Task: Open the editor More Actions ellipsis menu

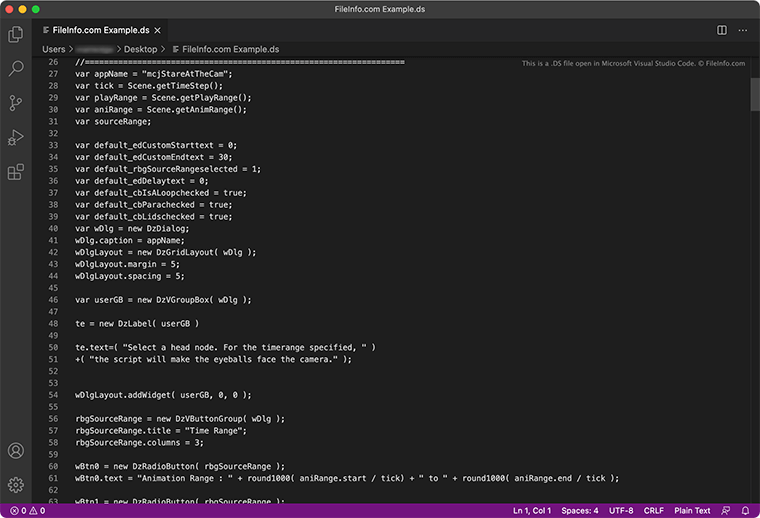Action: (x=743, y=31)
